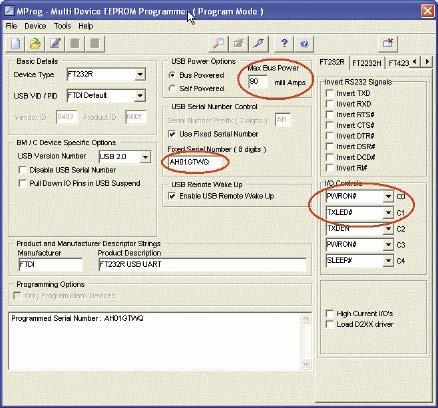Image resolution: width=438 pixels, height=408 pixels.
Task: Check the Invert RXD box
Action: [329, 104]
